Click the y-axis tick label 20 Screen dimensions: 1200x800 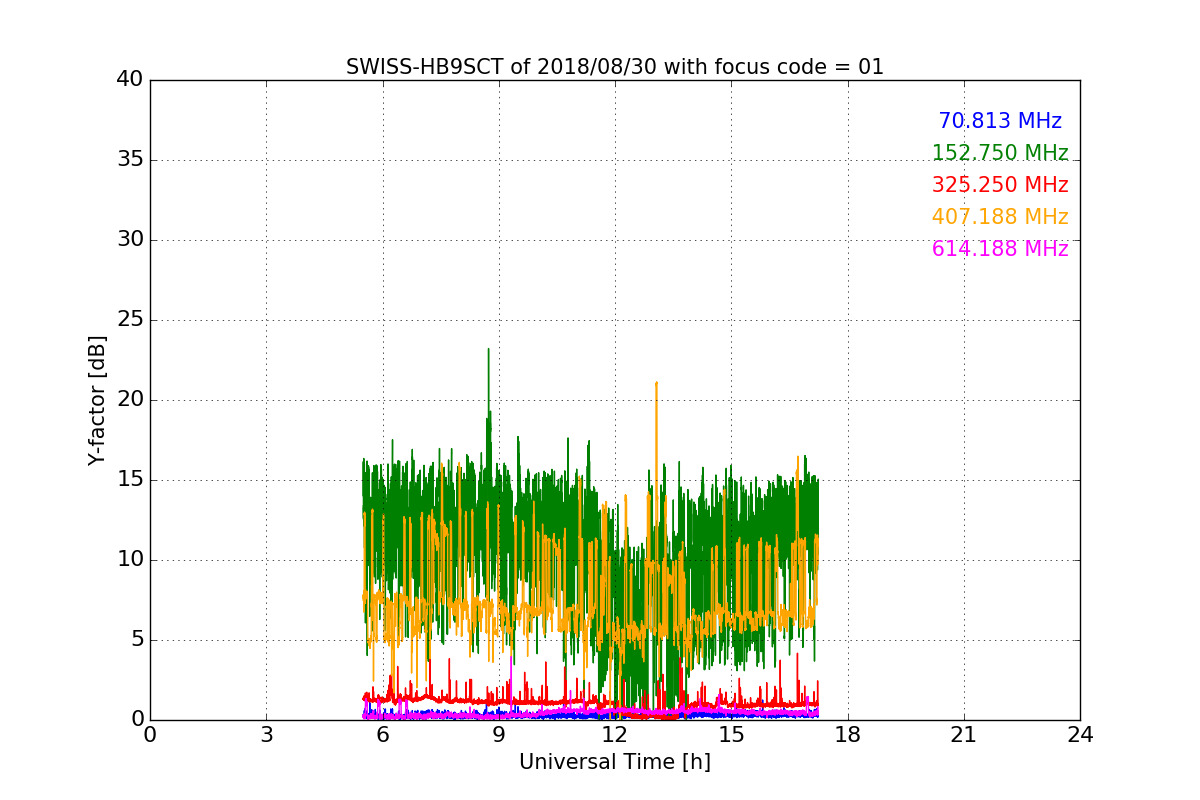[130, 400]
